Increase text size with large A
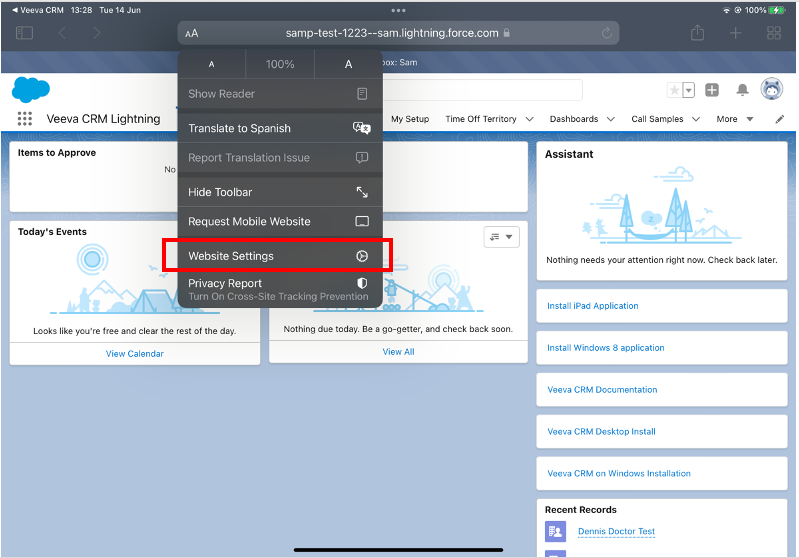 click(x=349, y=64)
